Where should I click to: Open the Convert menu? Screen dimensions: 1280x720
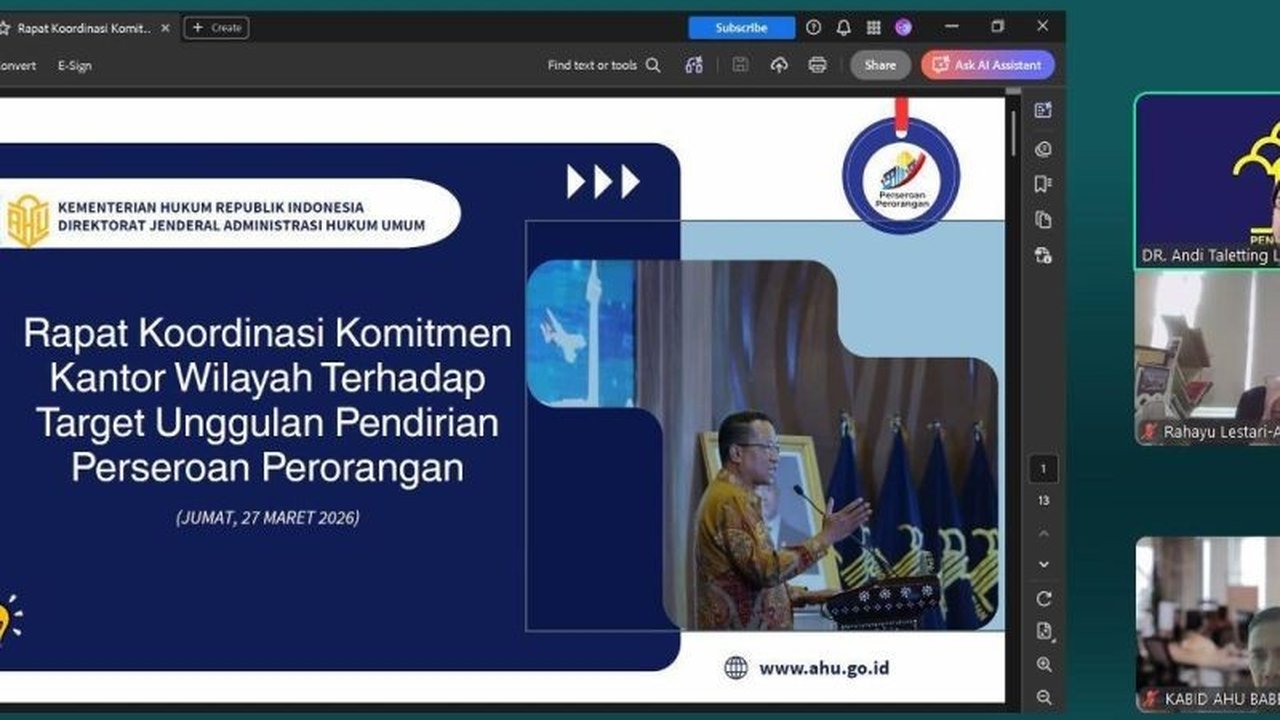click(x=17, y=65)
